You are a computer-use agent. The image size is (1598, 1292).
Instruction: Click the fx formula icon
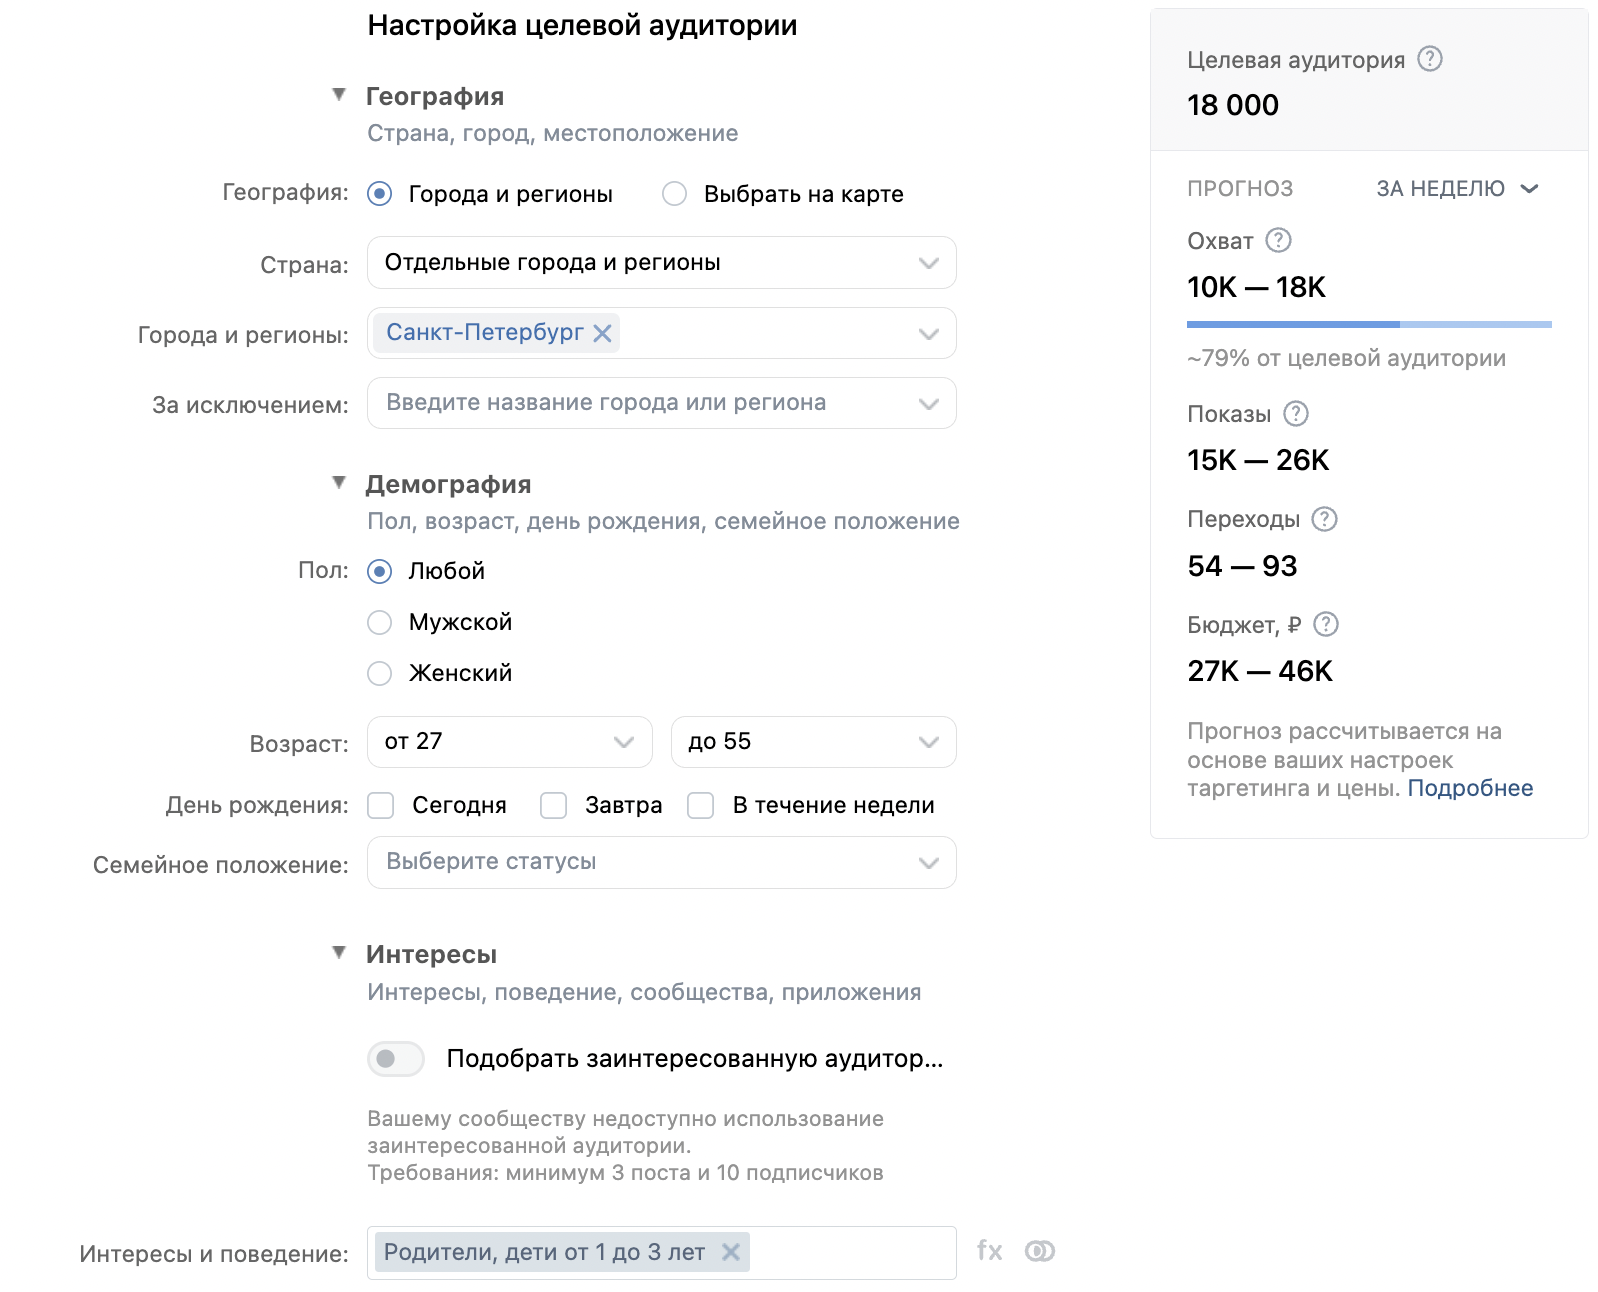coord(989,1251)
